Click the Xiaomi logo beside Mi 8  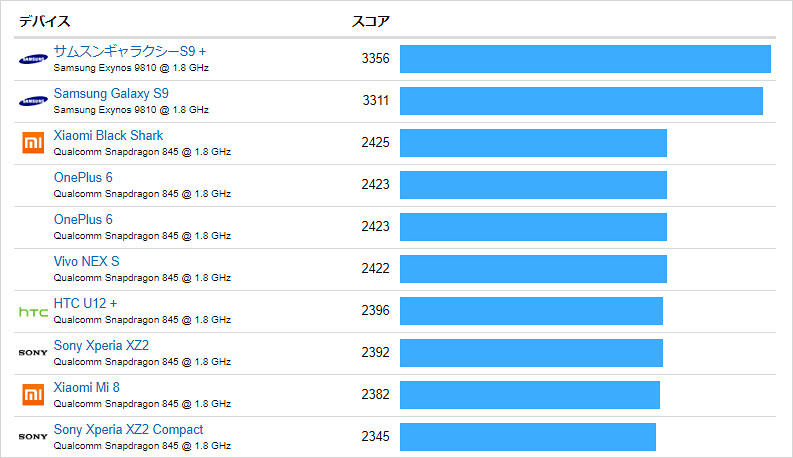[x=33, y=395]
